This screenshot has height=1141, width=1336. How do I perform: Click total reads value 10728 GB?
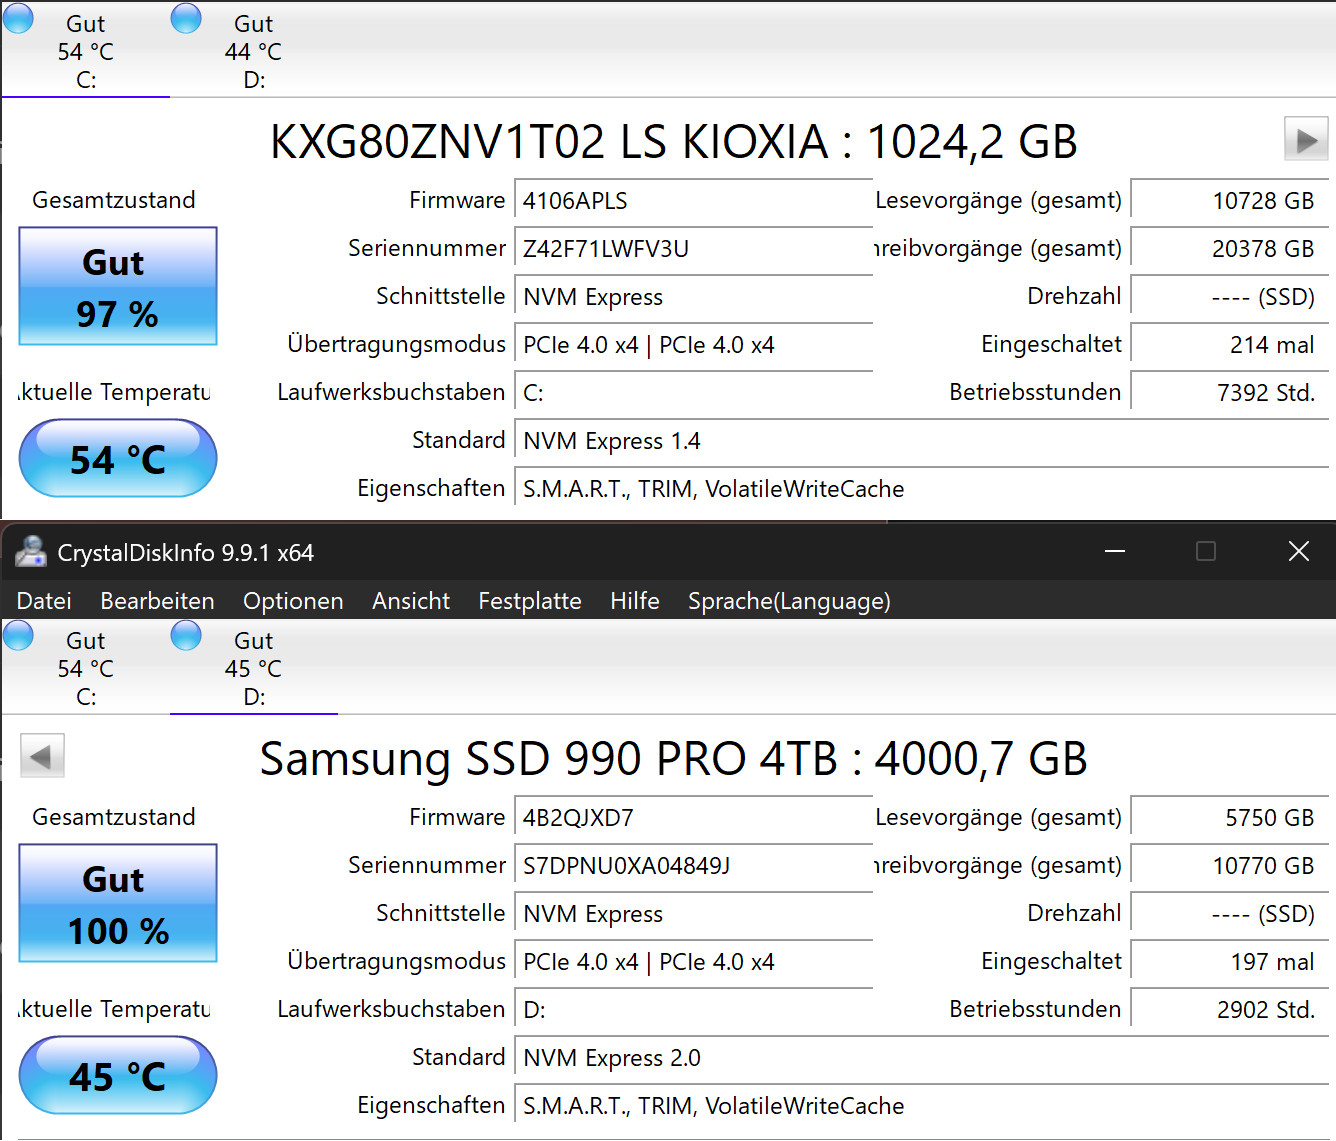[1229, 200]
